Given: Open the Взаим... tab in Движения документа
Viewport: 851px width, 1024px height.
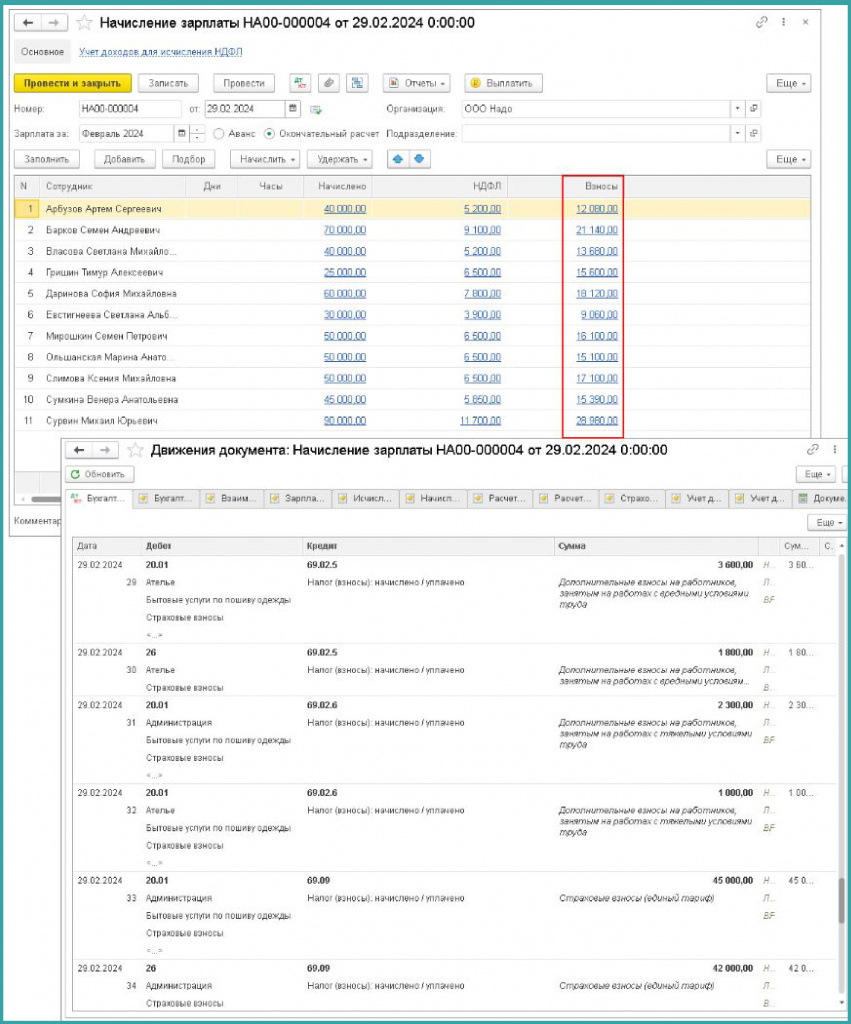Looking at the screenshot, I should 232,498.
